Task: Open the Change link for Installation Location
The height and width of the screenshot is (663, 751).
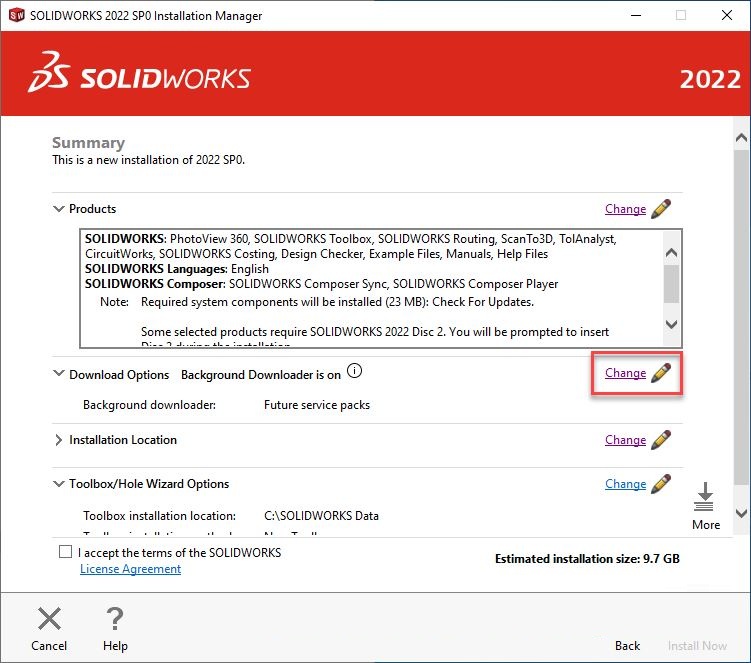Action: click(x=626, y=440)
